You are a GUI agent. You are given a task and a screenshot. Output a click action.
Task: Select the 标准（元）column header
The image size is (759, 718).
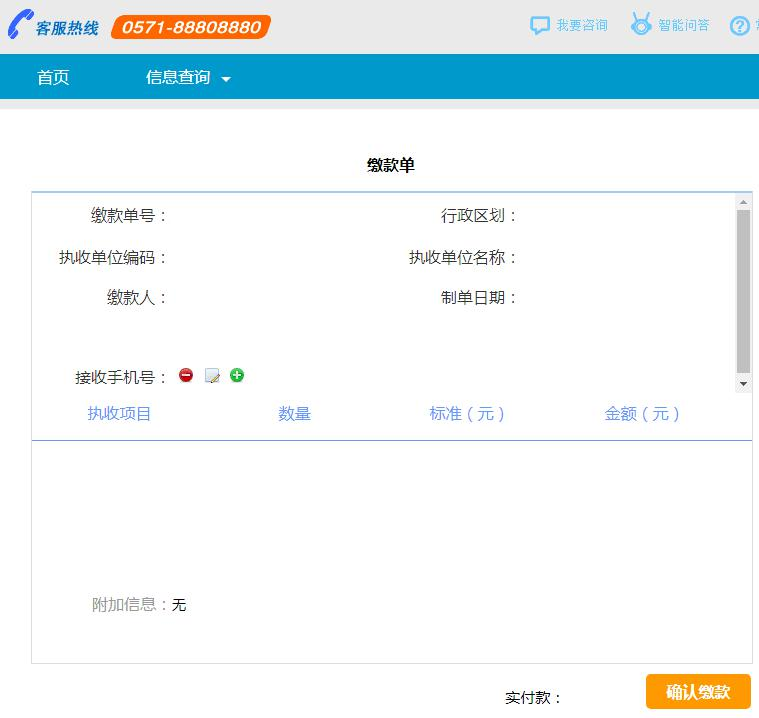[x=467, y=414]
